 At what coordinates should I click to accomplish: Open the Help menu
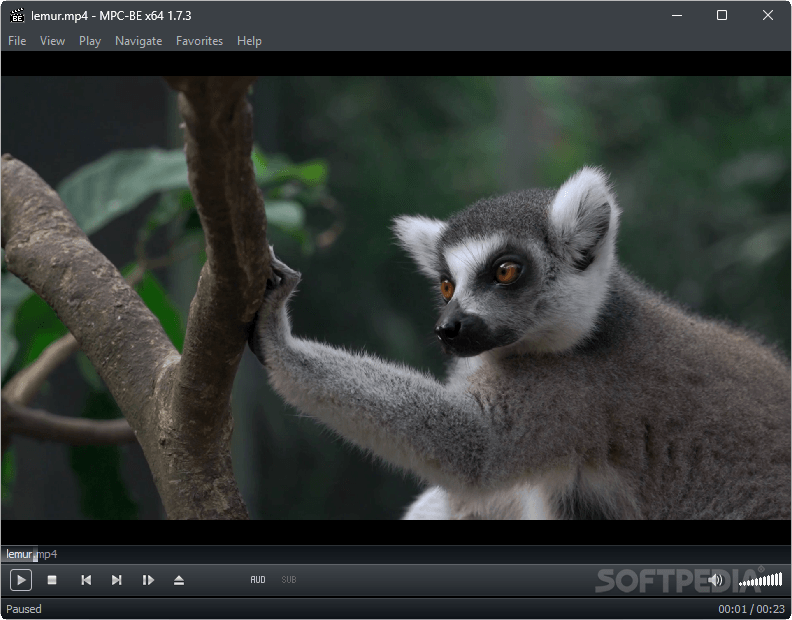(250, 41)
